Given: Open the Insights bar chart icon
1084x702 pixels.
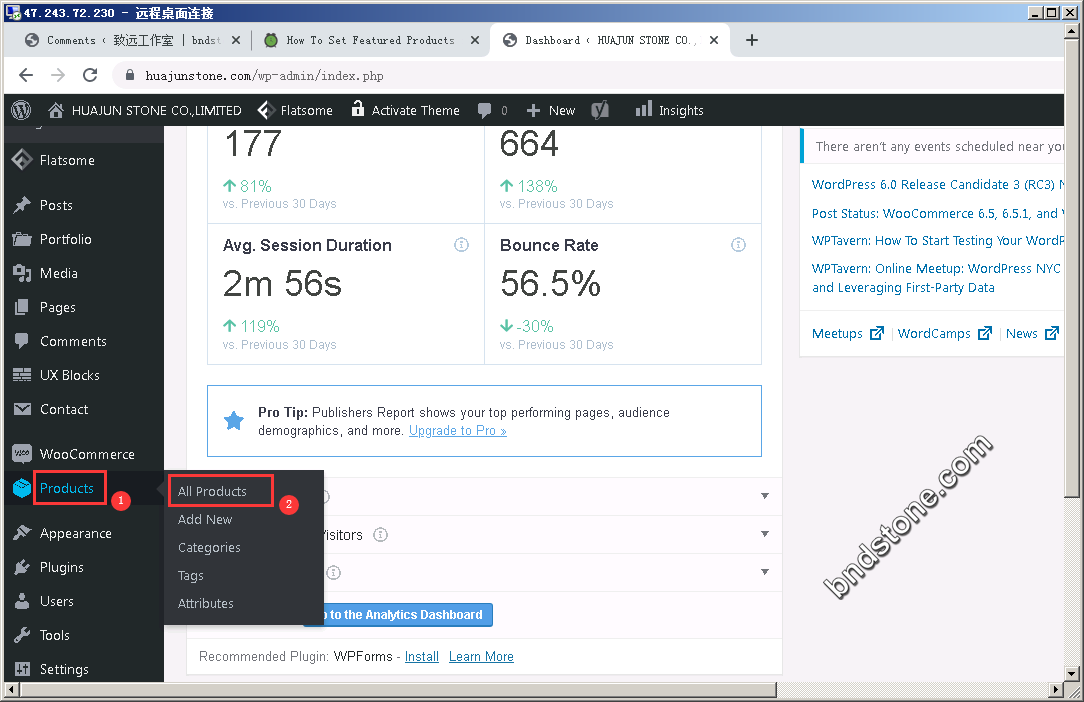Looking at the screenshot, I should tap(644, 109).
